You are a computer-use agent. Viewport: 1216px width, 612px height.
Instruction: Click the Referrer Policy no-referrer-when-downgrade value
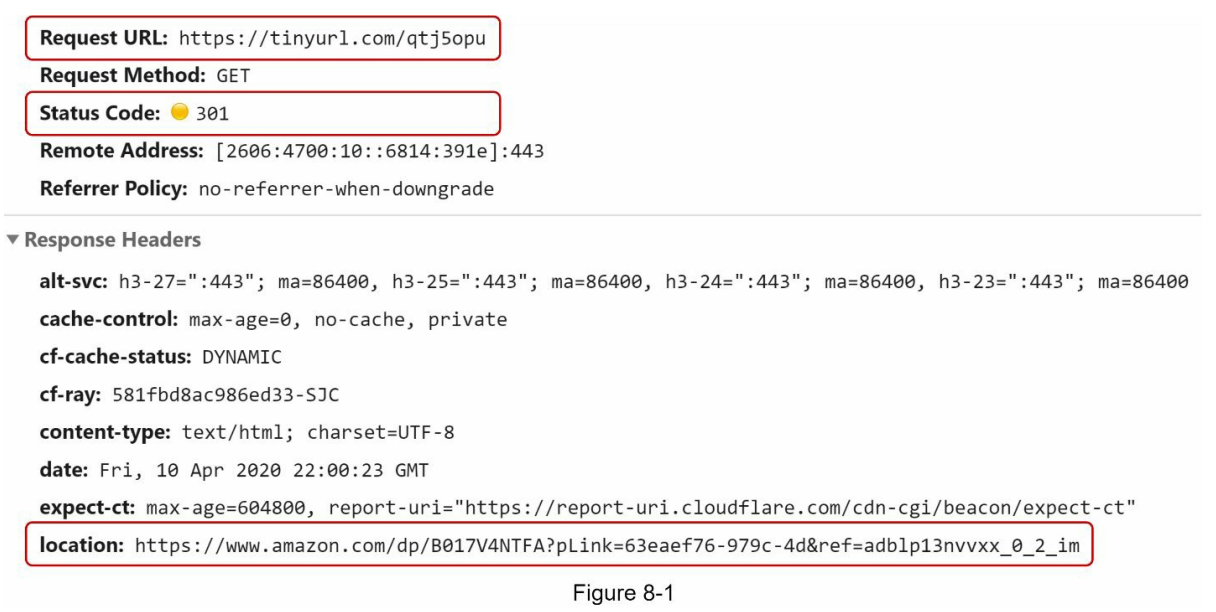pos(346,189)
